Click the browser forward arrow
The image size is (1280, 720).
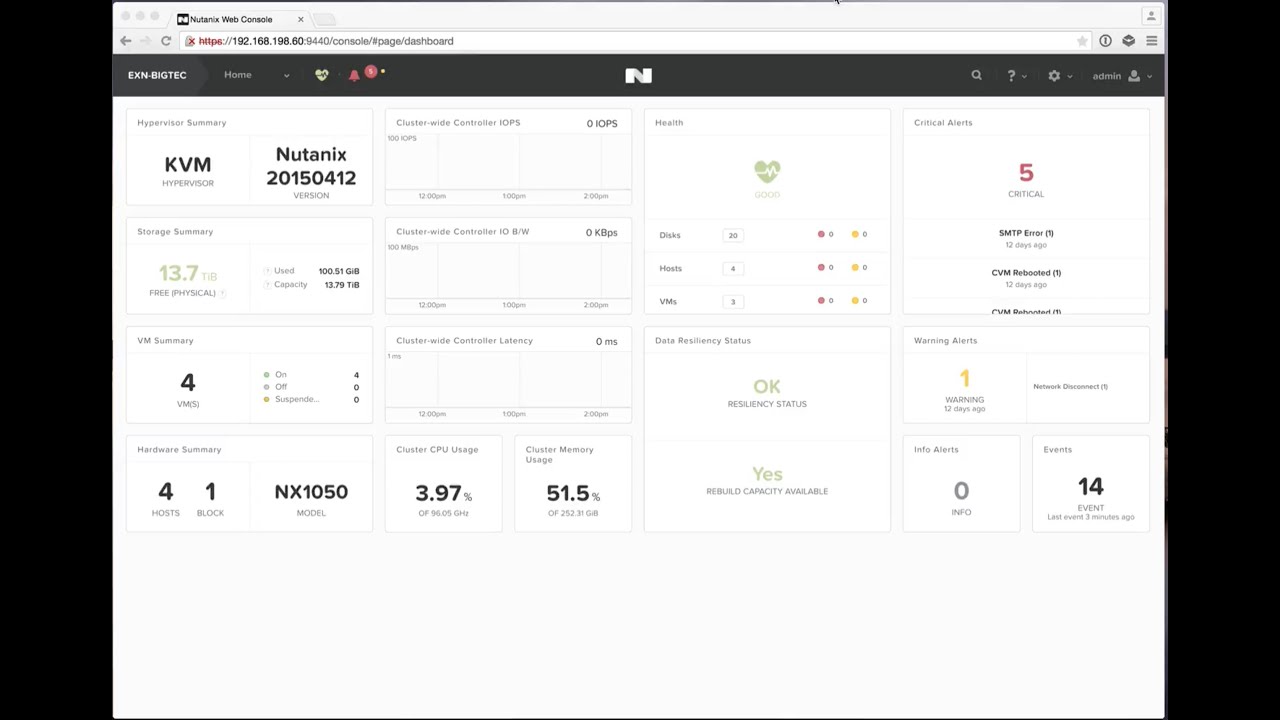(145, 41)
